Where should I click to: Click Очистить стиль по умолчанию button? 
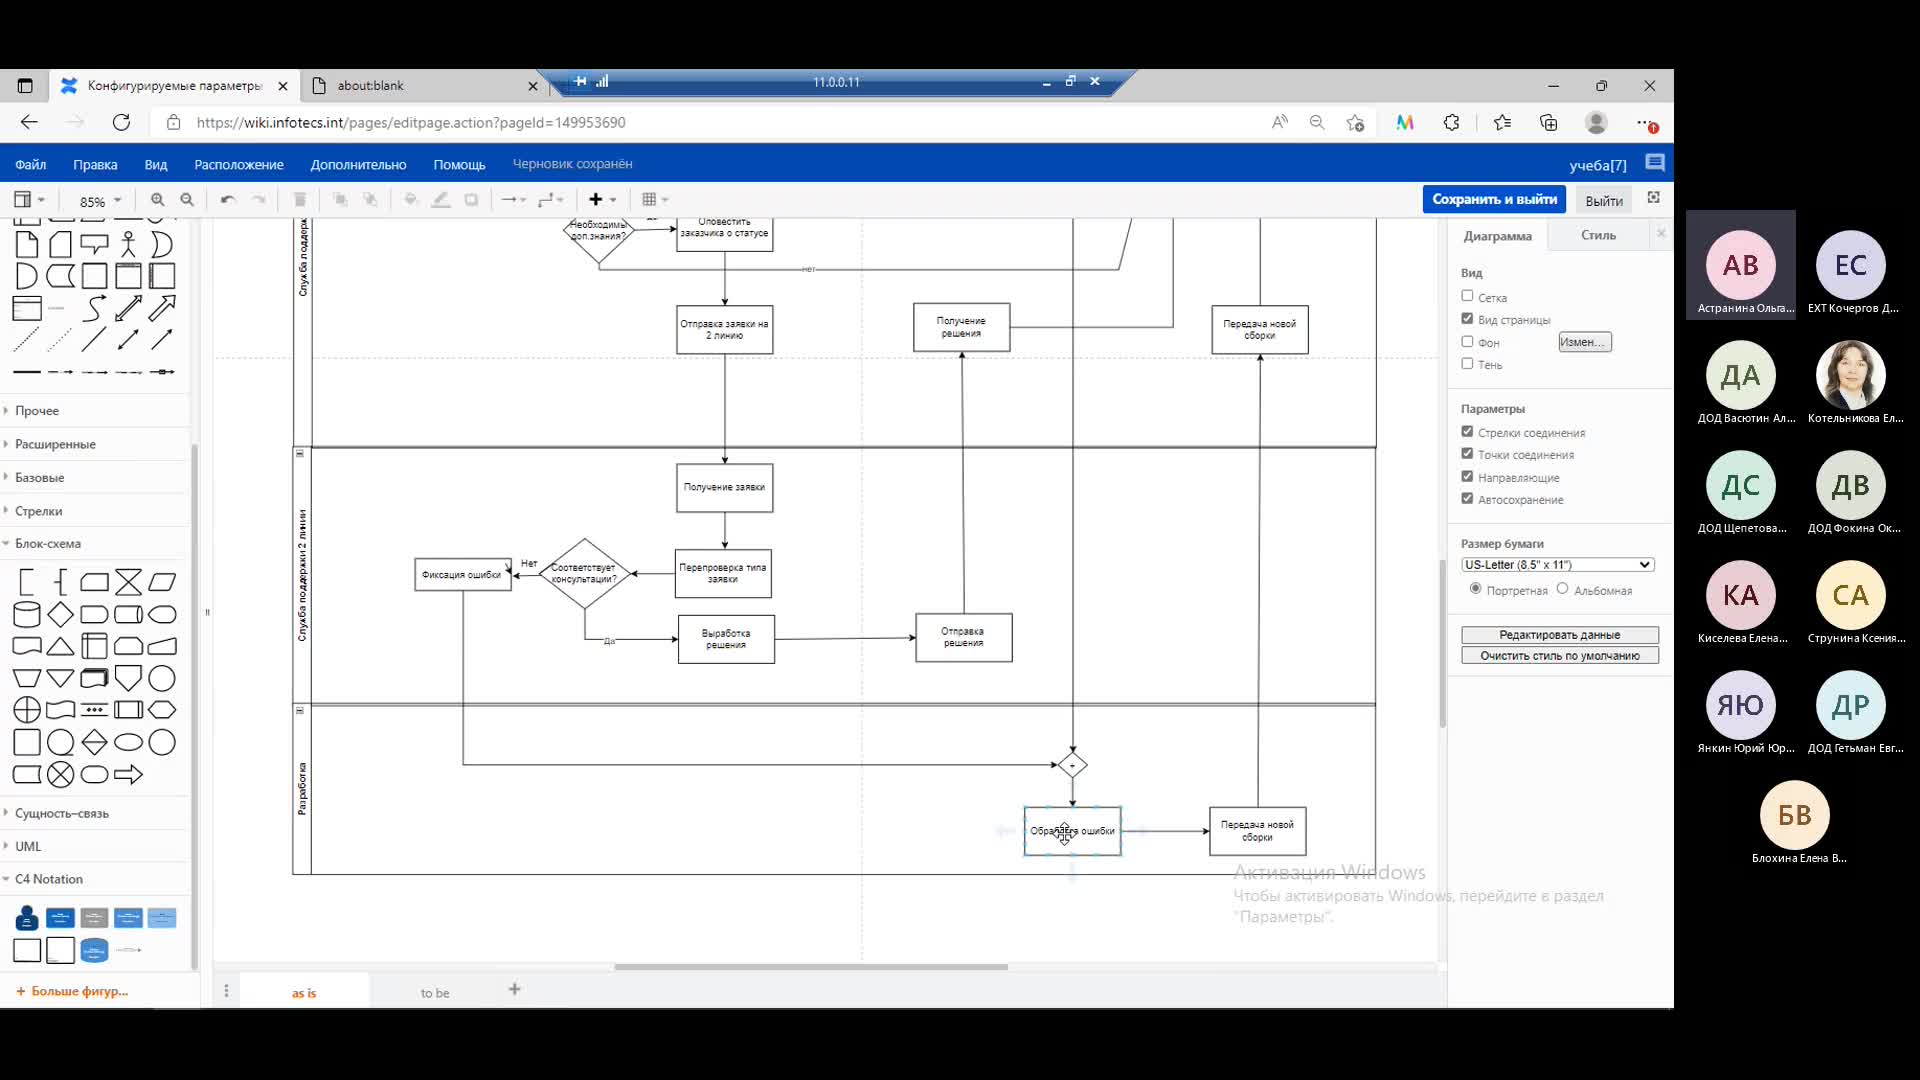click(x=1560, y=656)
